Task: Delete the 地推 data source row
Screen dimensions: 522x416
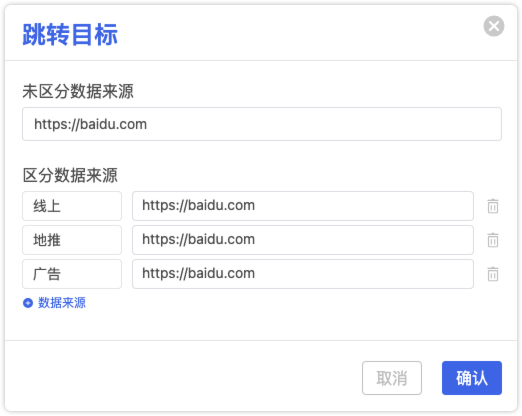Action: tap(493, 240)
